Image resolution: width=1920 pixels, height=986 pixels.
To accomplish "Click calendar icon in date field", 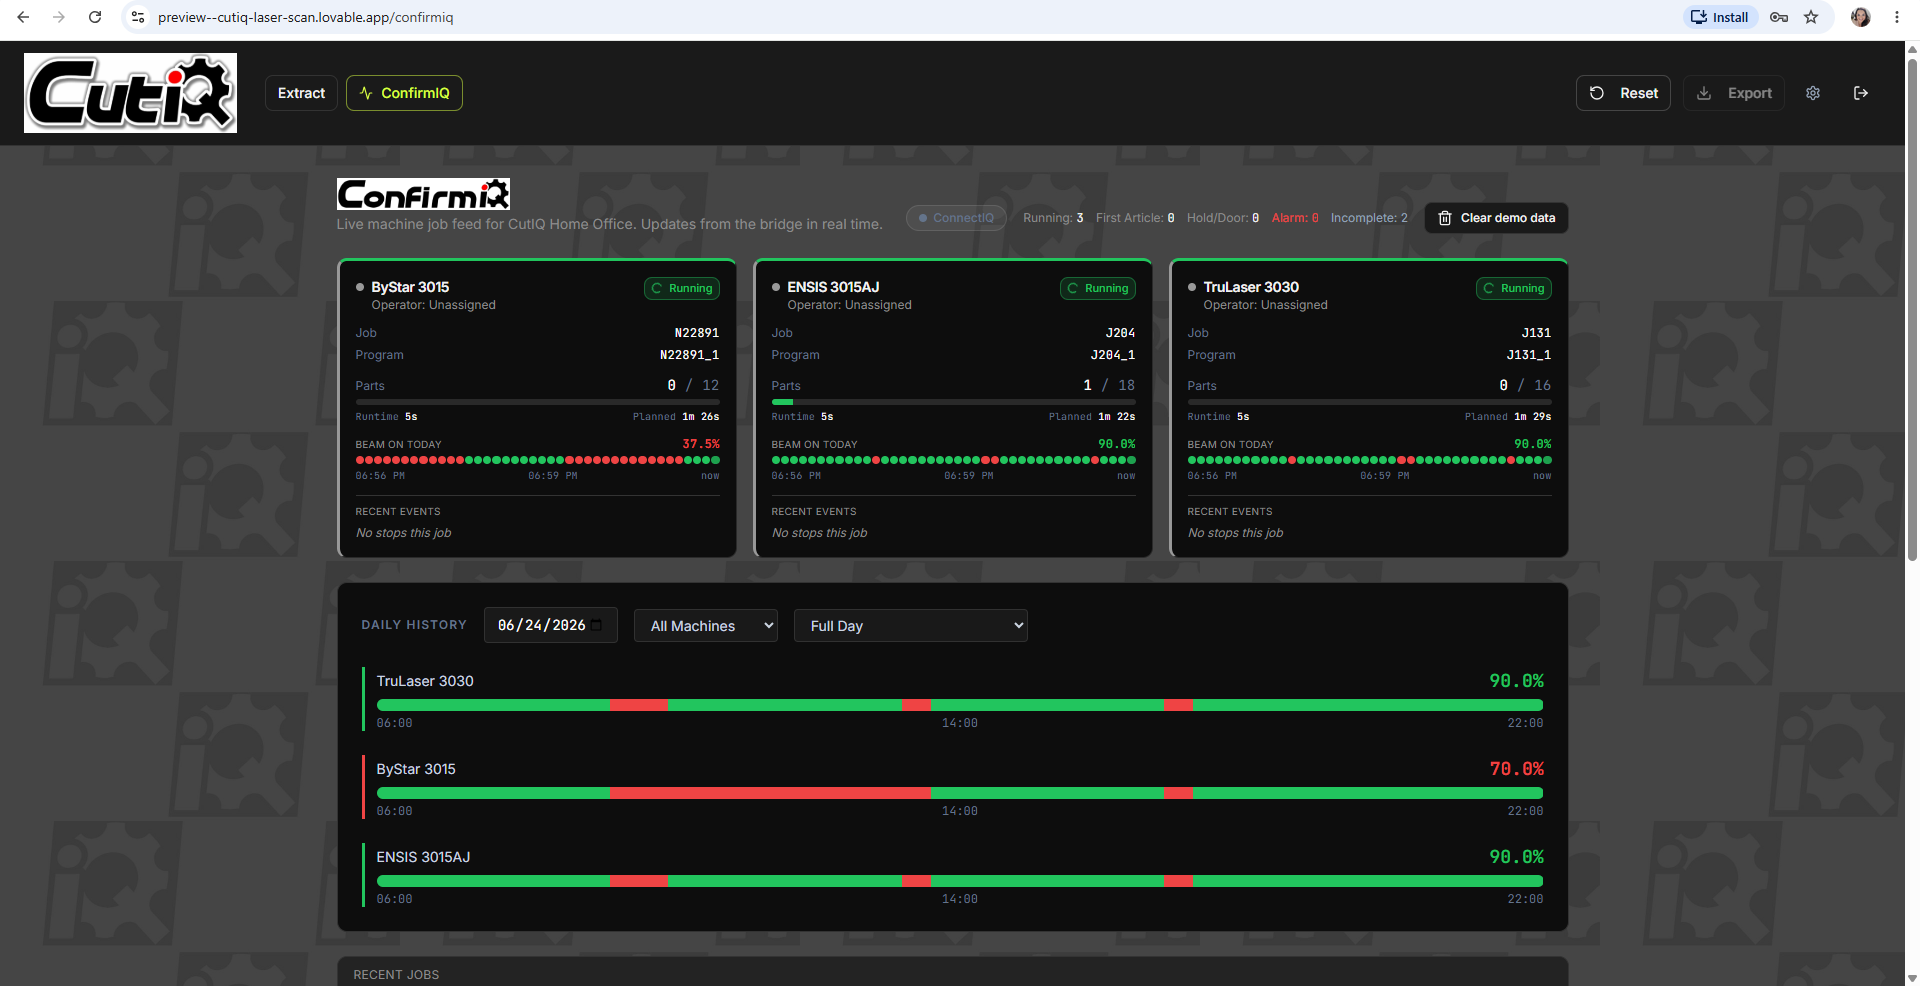I will [x=597, y=625].
